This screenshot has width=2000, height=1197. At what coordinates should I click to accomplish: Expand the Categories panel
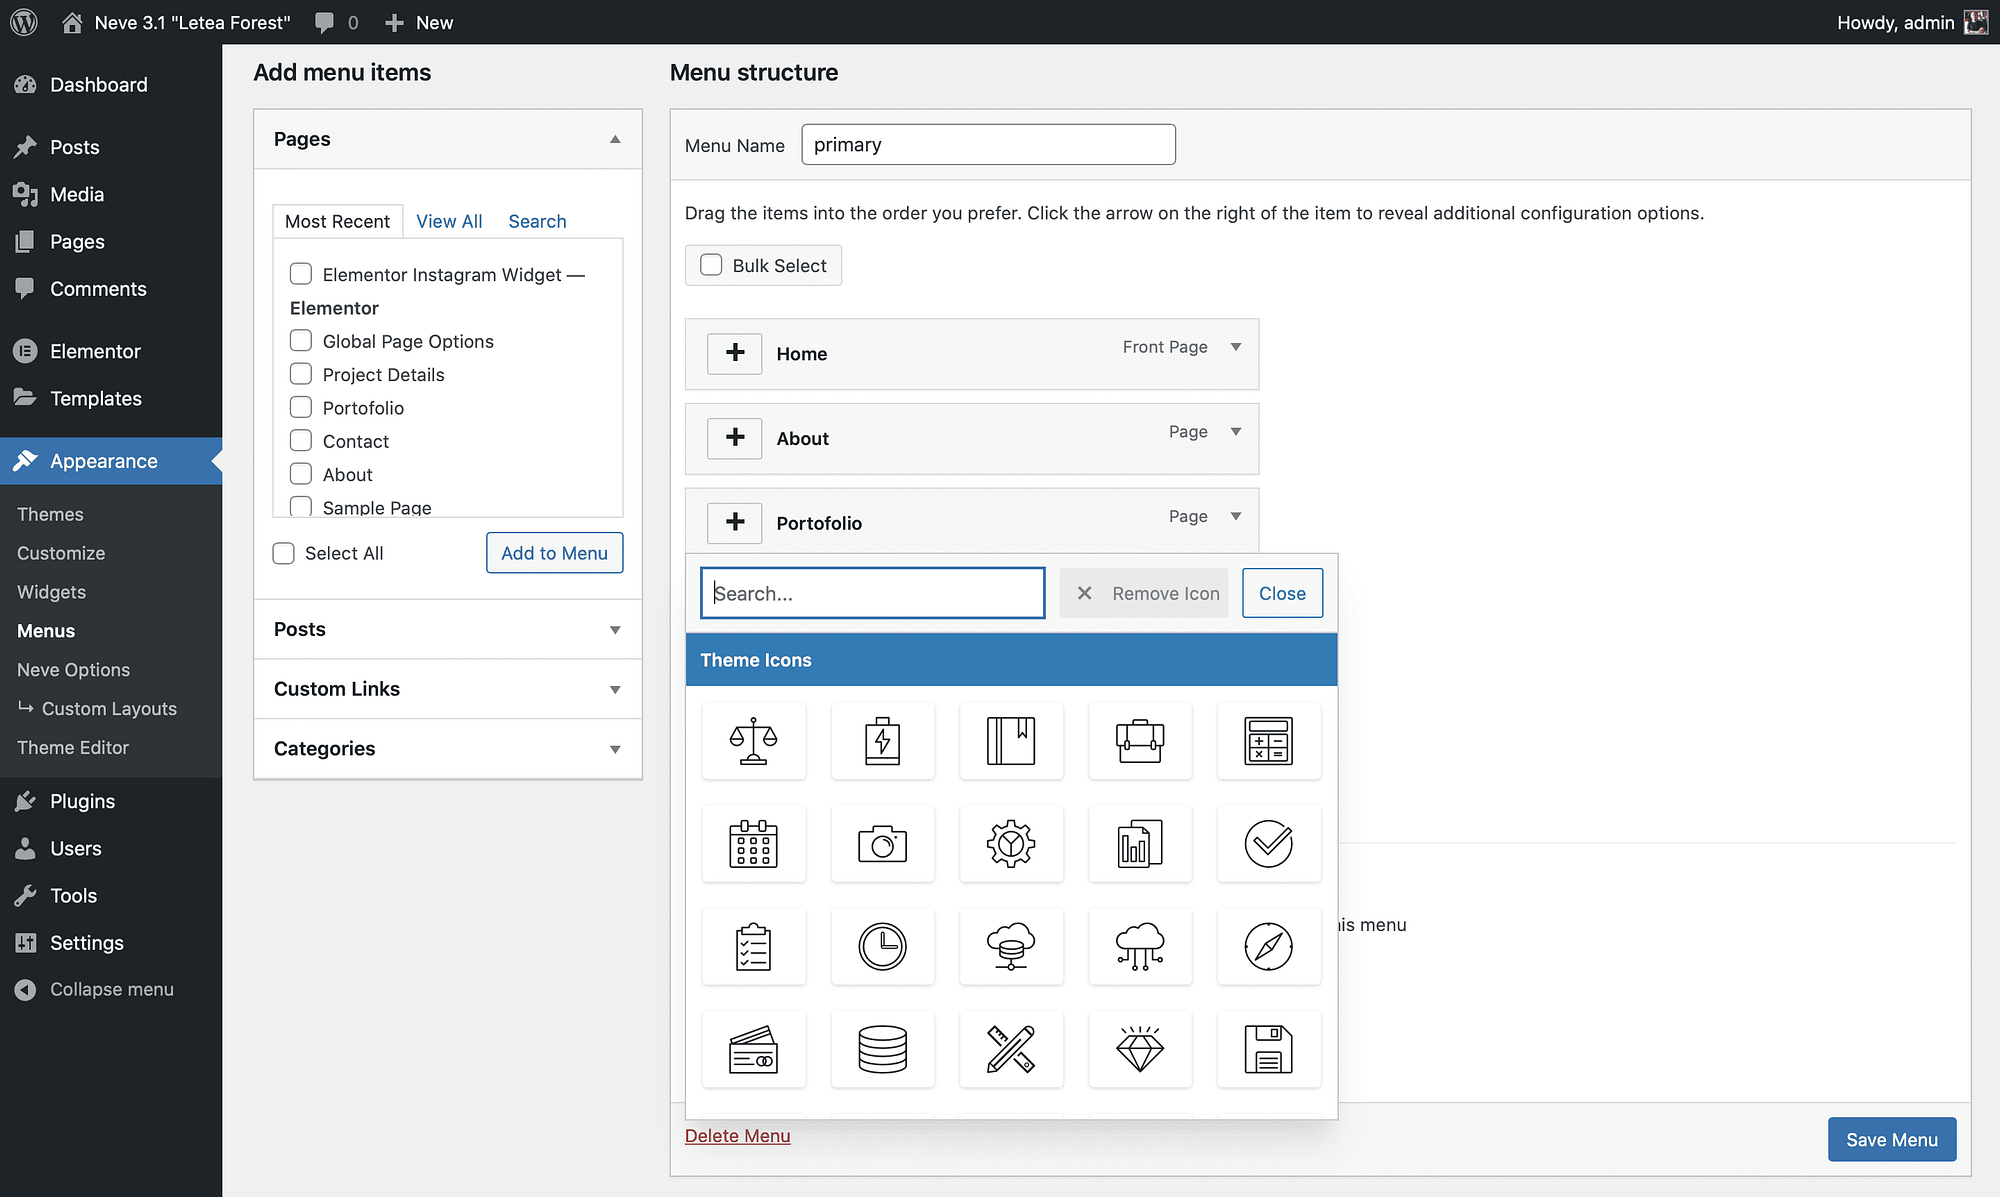[448, 749]
